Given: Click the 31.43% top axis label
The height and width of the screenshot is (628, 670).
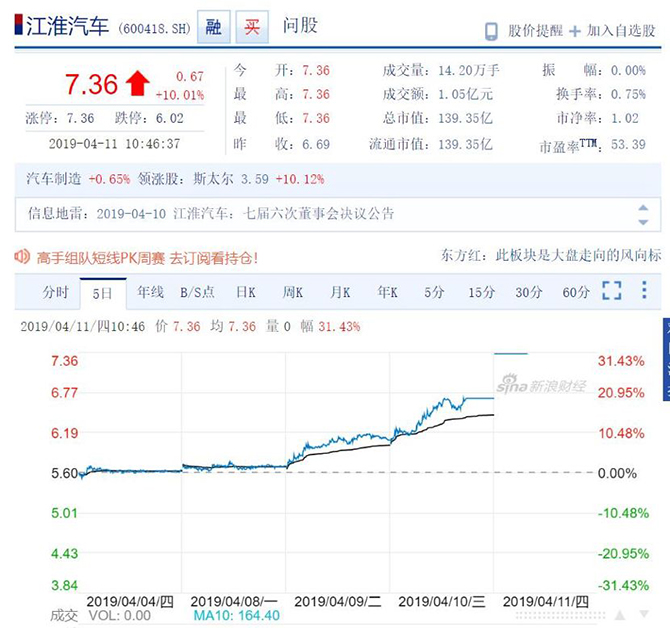Looking at the screenshot, I should point(621,361).
